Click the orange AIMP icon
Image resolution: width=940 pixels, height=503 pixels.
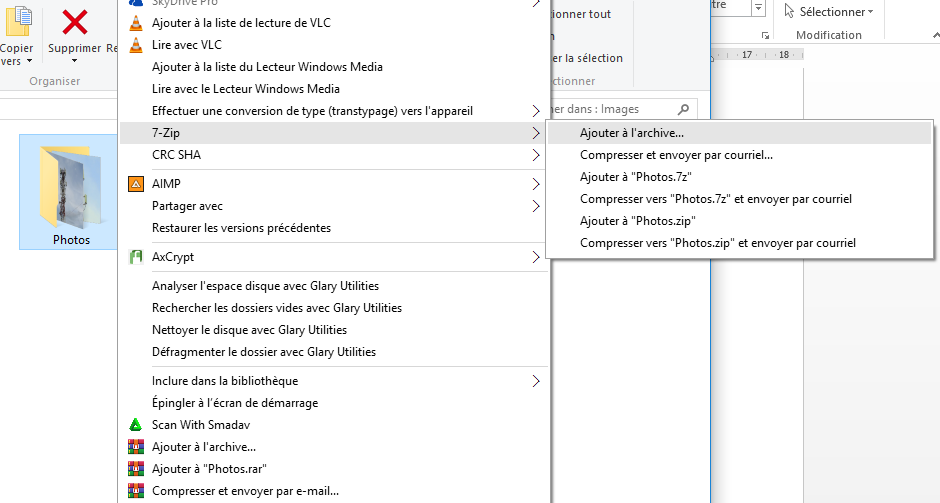coord(136,184)
